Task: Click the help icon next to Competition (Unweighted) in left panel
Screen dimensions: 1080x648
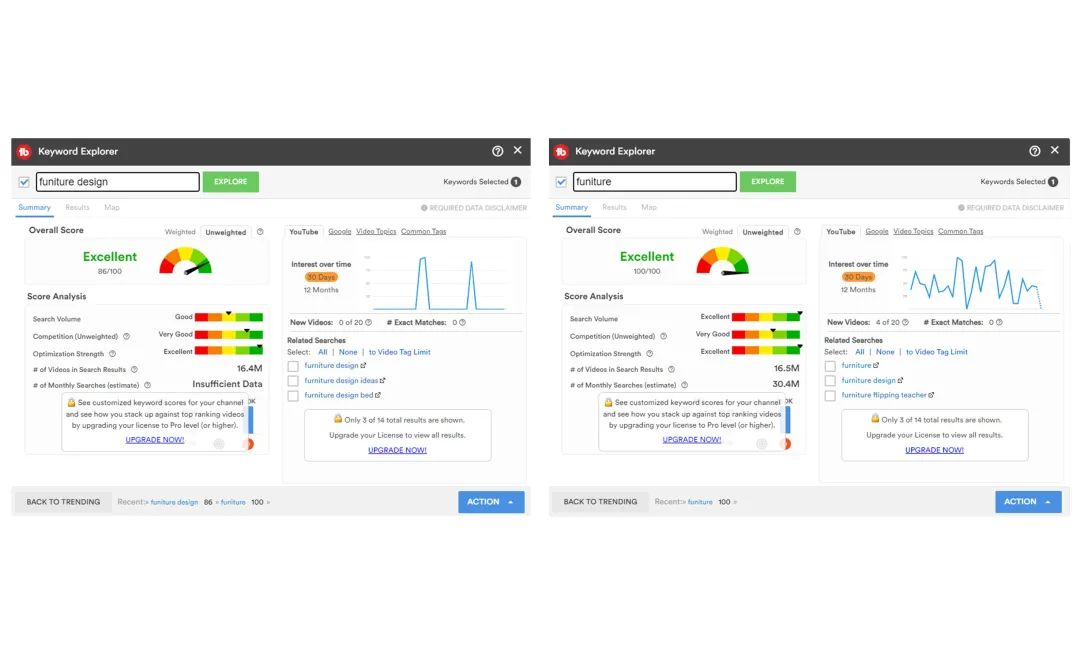Action: tap(126, 336)
